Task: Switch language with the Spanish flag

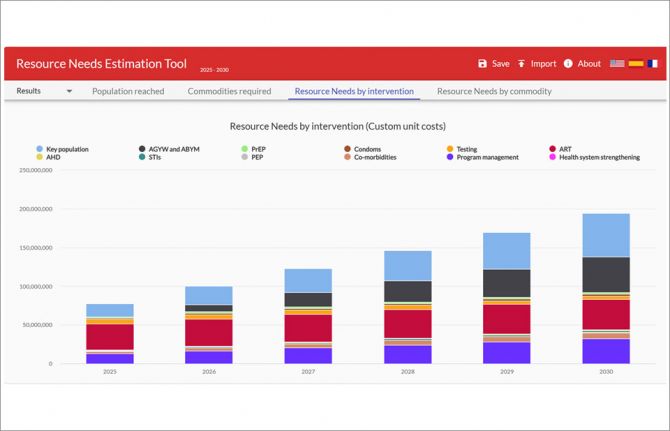Action: coord(636,64)
